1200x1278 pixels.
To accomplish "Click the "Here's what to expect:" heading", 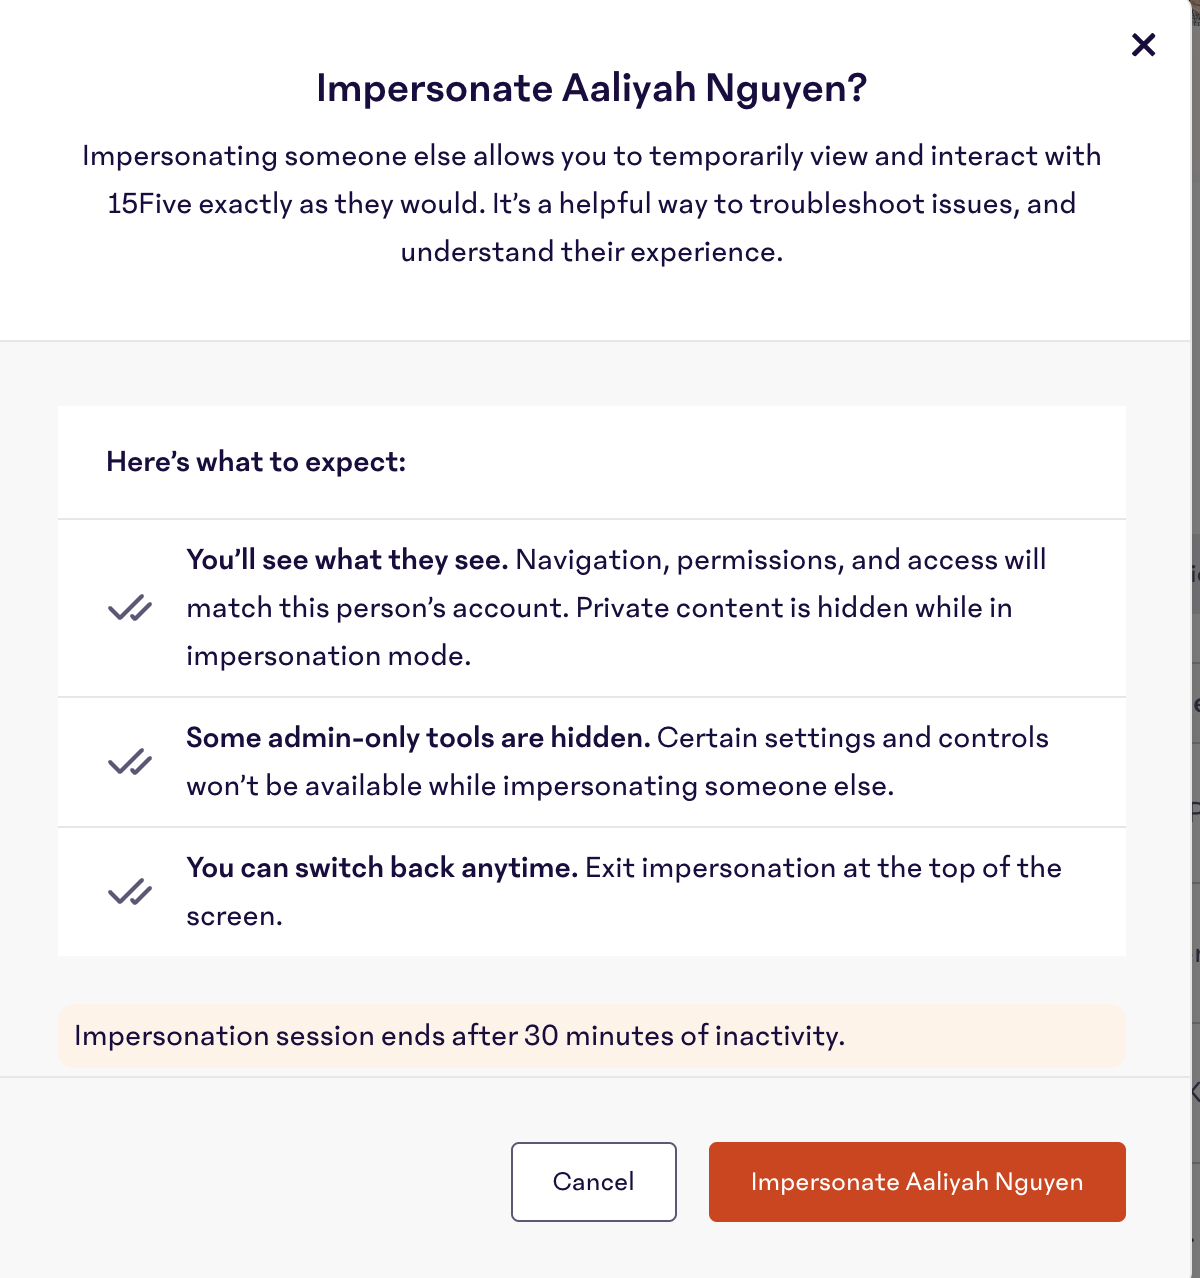I will (256, 462).
